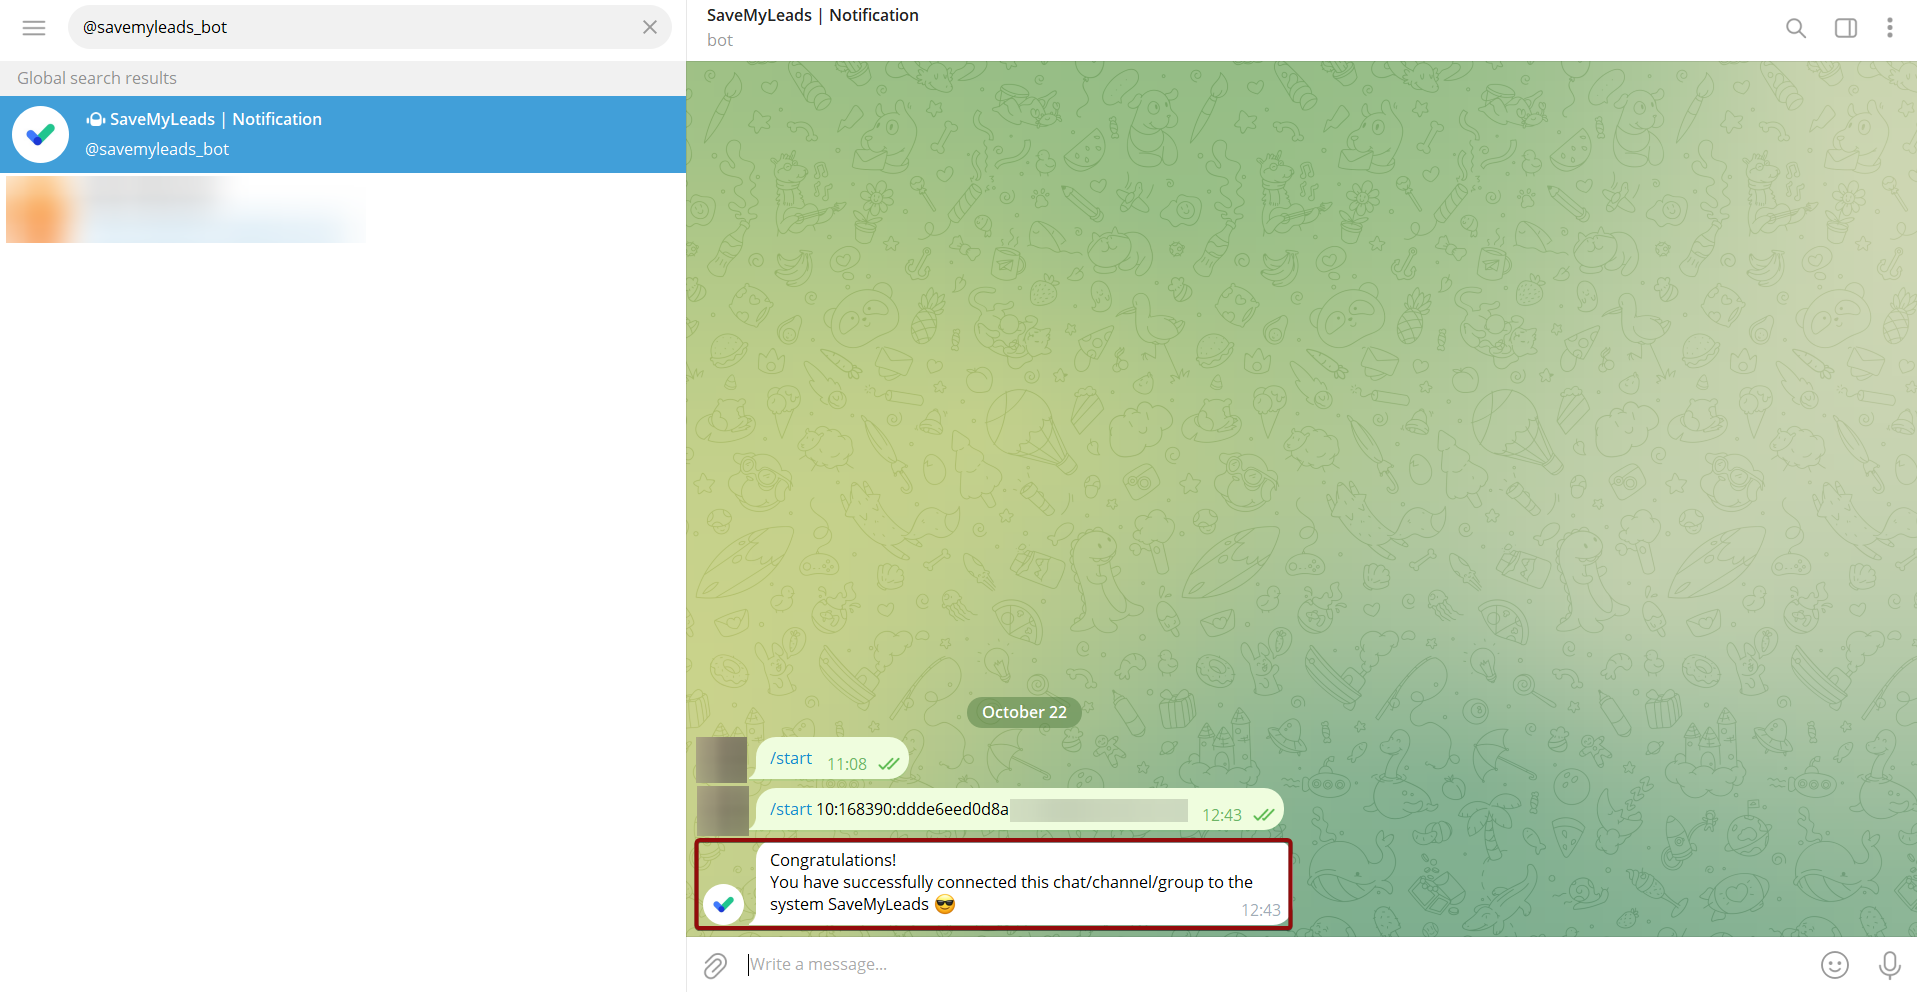Toggle the chat sidebar layout icon

pos(1845,28)
